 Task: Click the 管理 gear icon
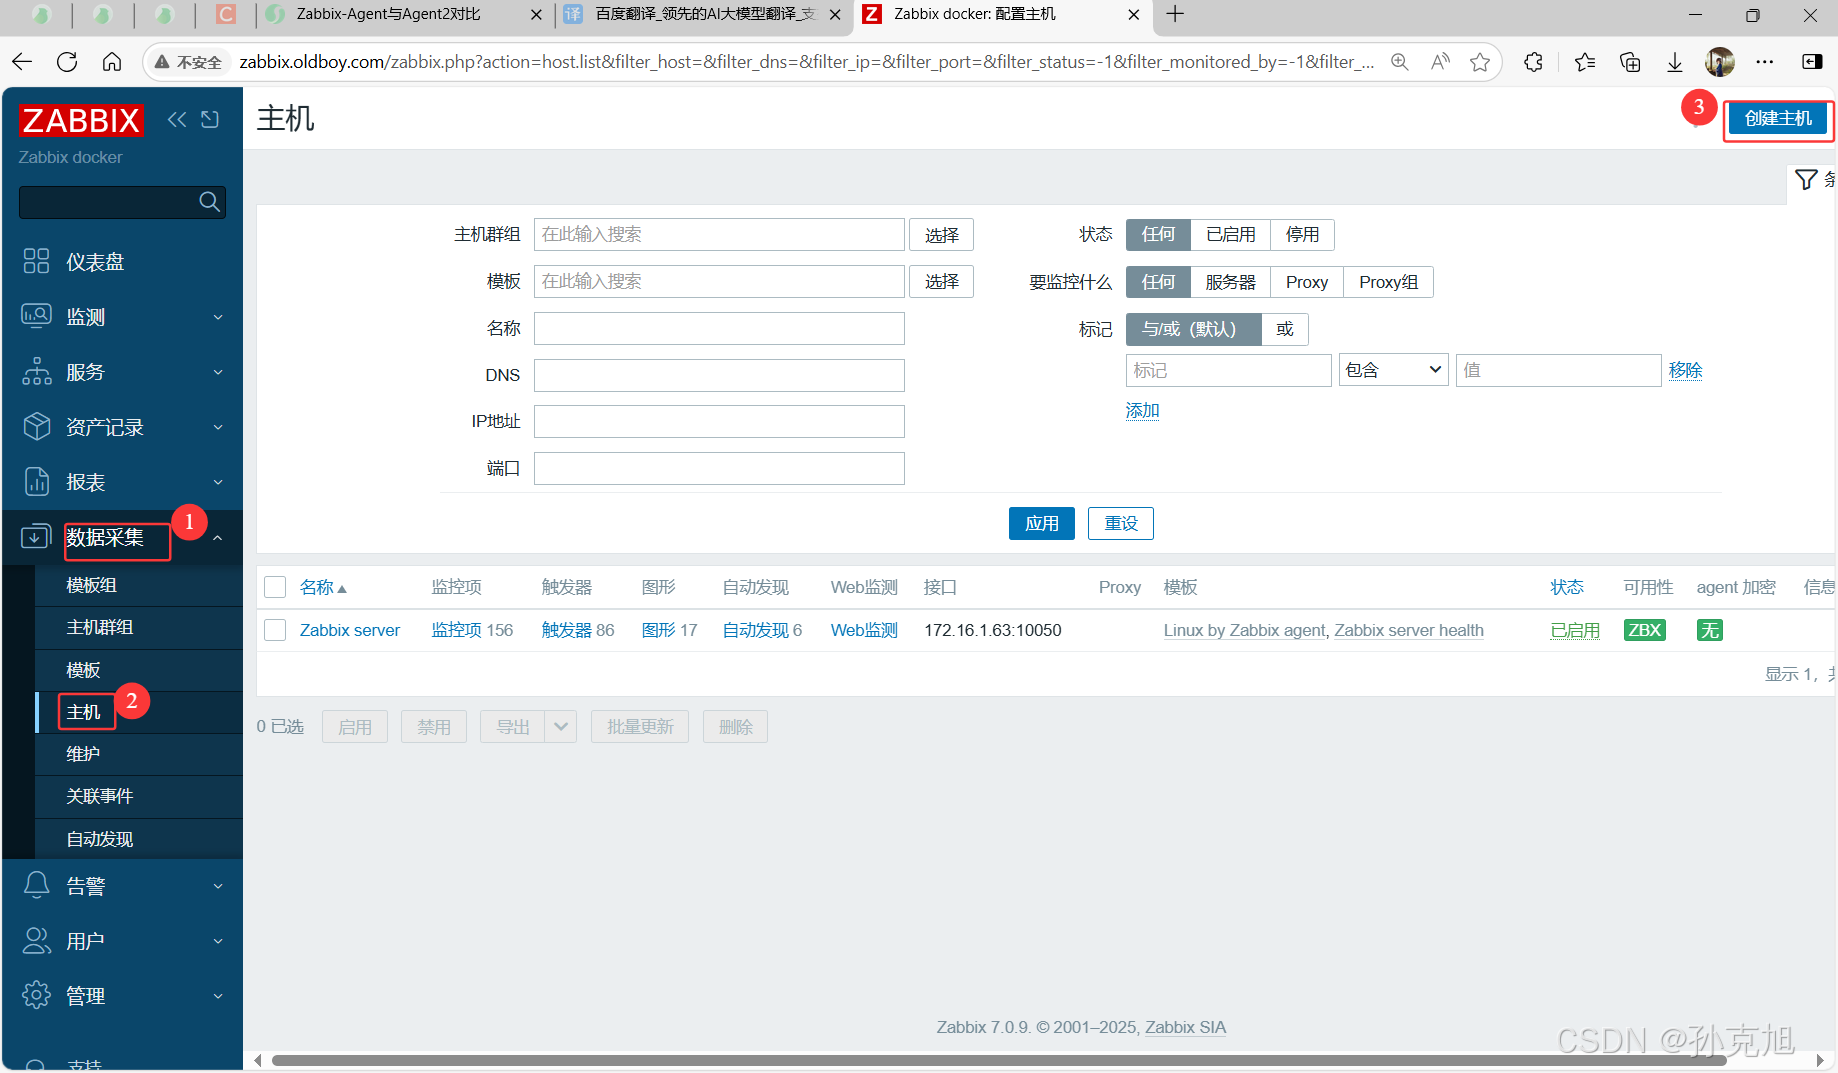click(37, 995)
